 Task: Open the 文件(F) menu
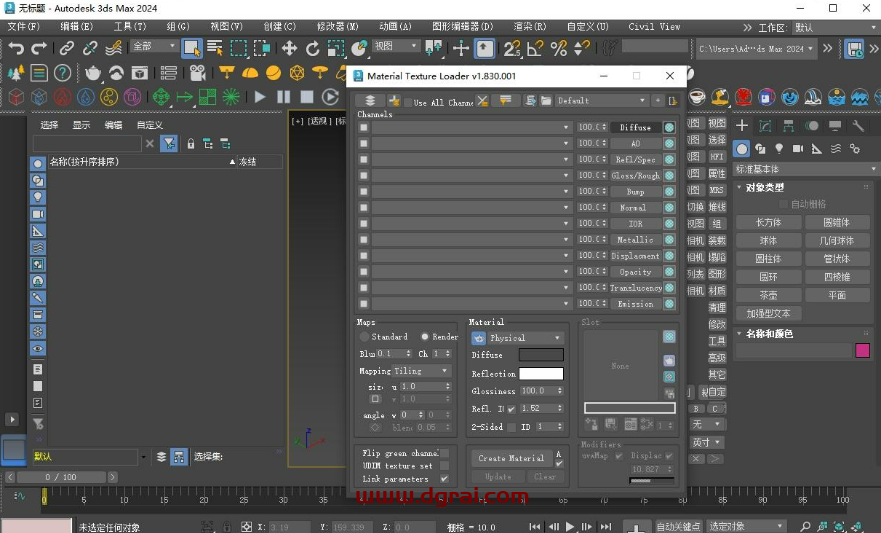[24, 26]
